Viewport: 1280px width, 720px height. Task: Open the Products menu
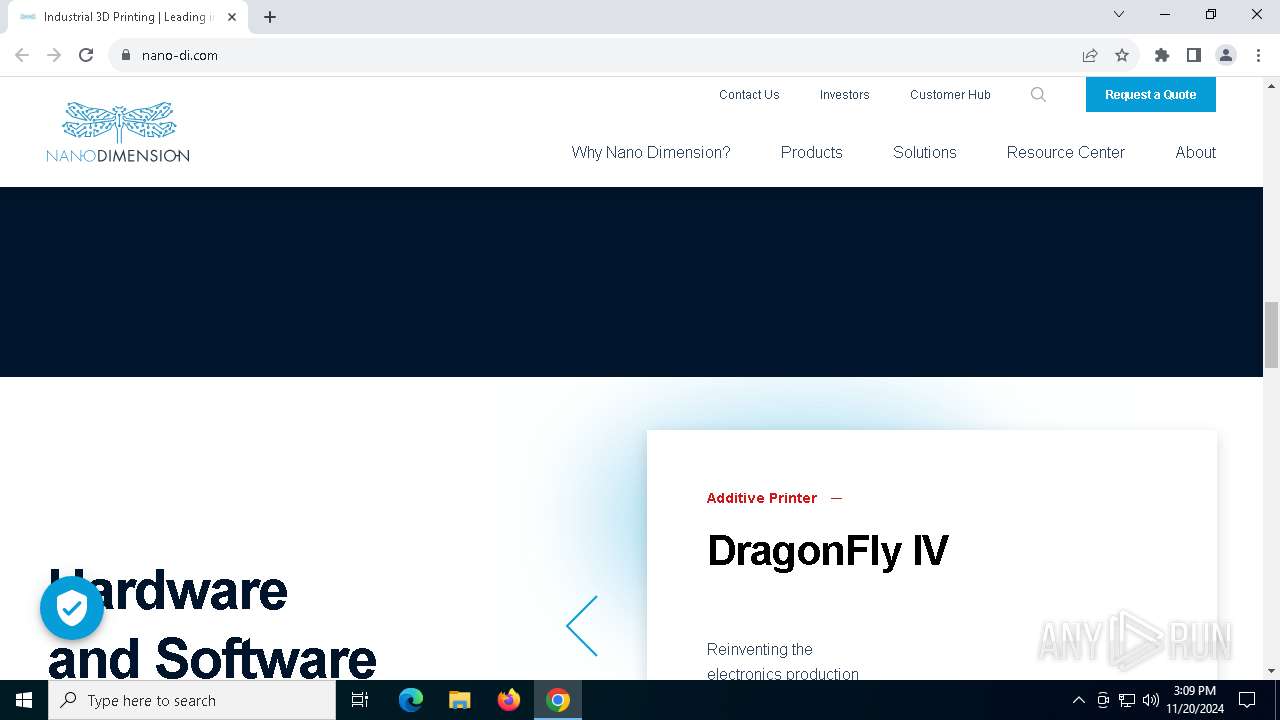812,152
